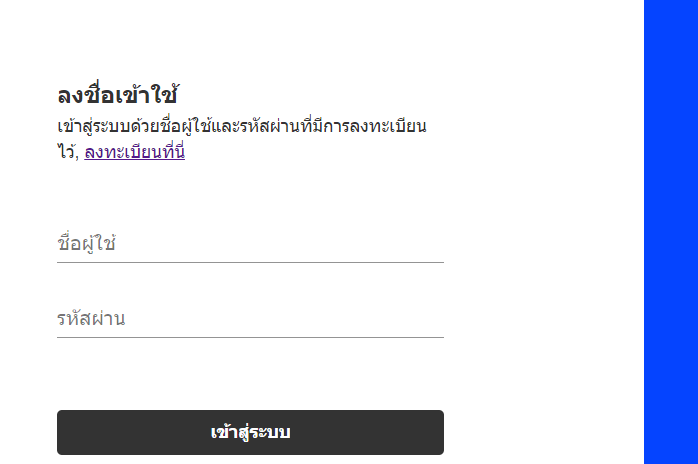This screenshot has width=698, height=464.
Task: Click the ชื่อผู้ใช้ username input field
Action: (250, 243)
